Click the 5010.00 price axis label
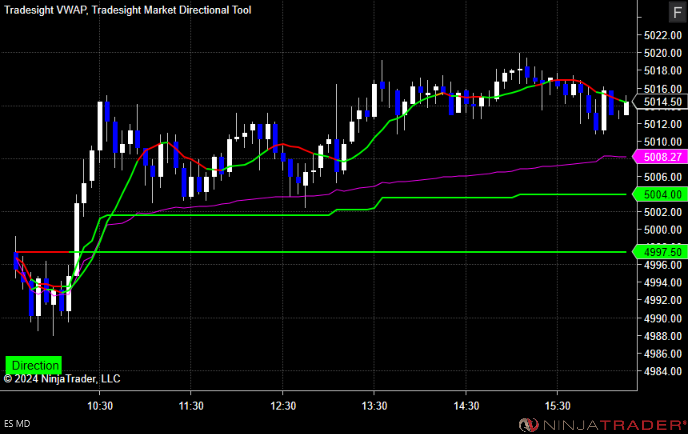688x434 pixels. point(663,142)
